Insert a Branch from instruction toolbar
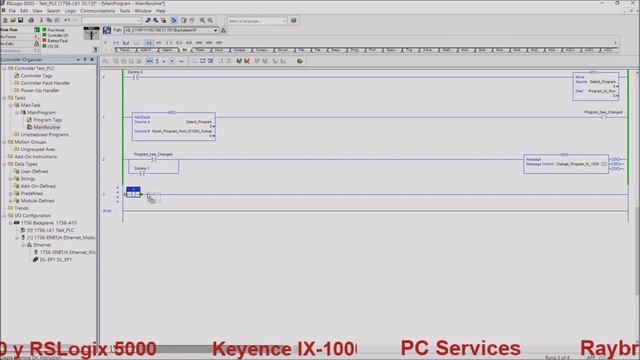This screenshot has width=640, height=360. [126, 42]
